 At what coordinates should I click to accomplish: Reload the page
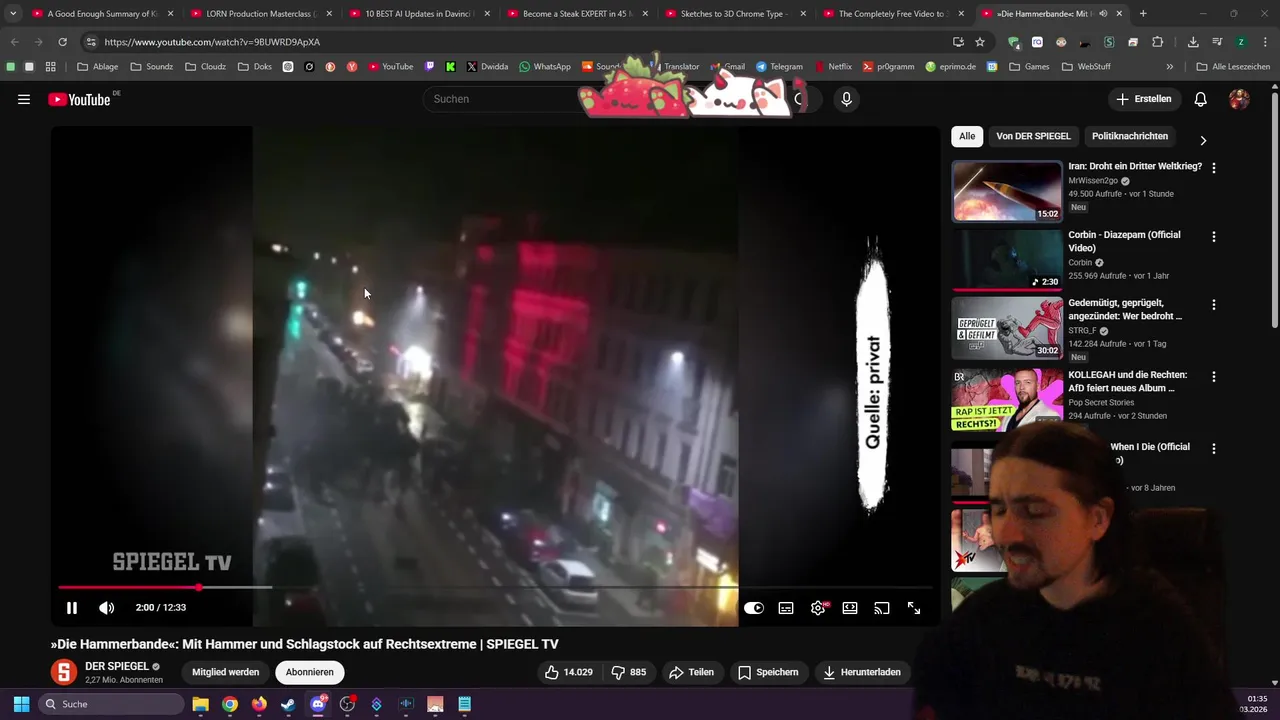click(62, 42)
